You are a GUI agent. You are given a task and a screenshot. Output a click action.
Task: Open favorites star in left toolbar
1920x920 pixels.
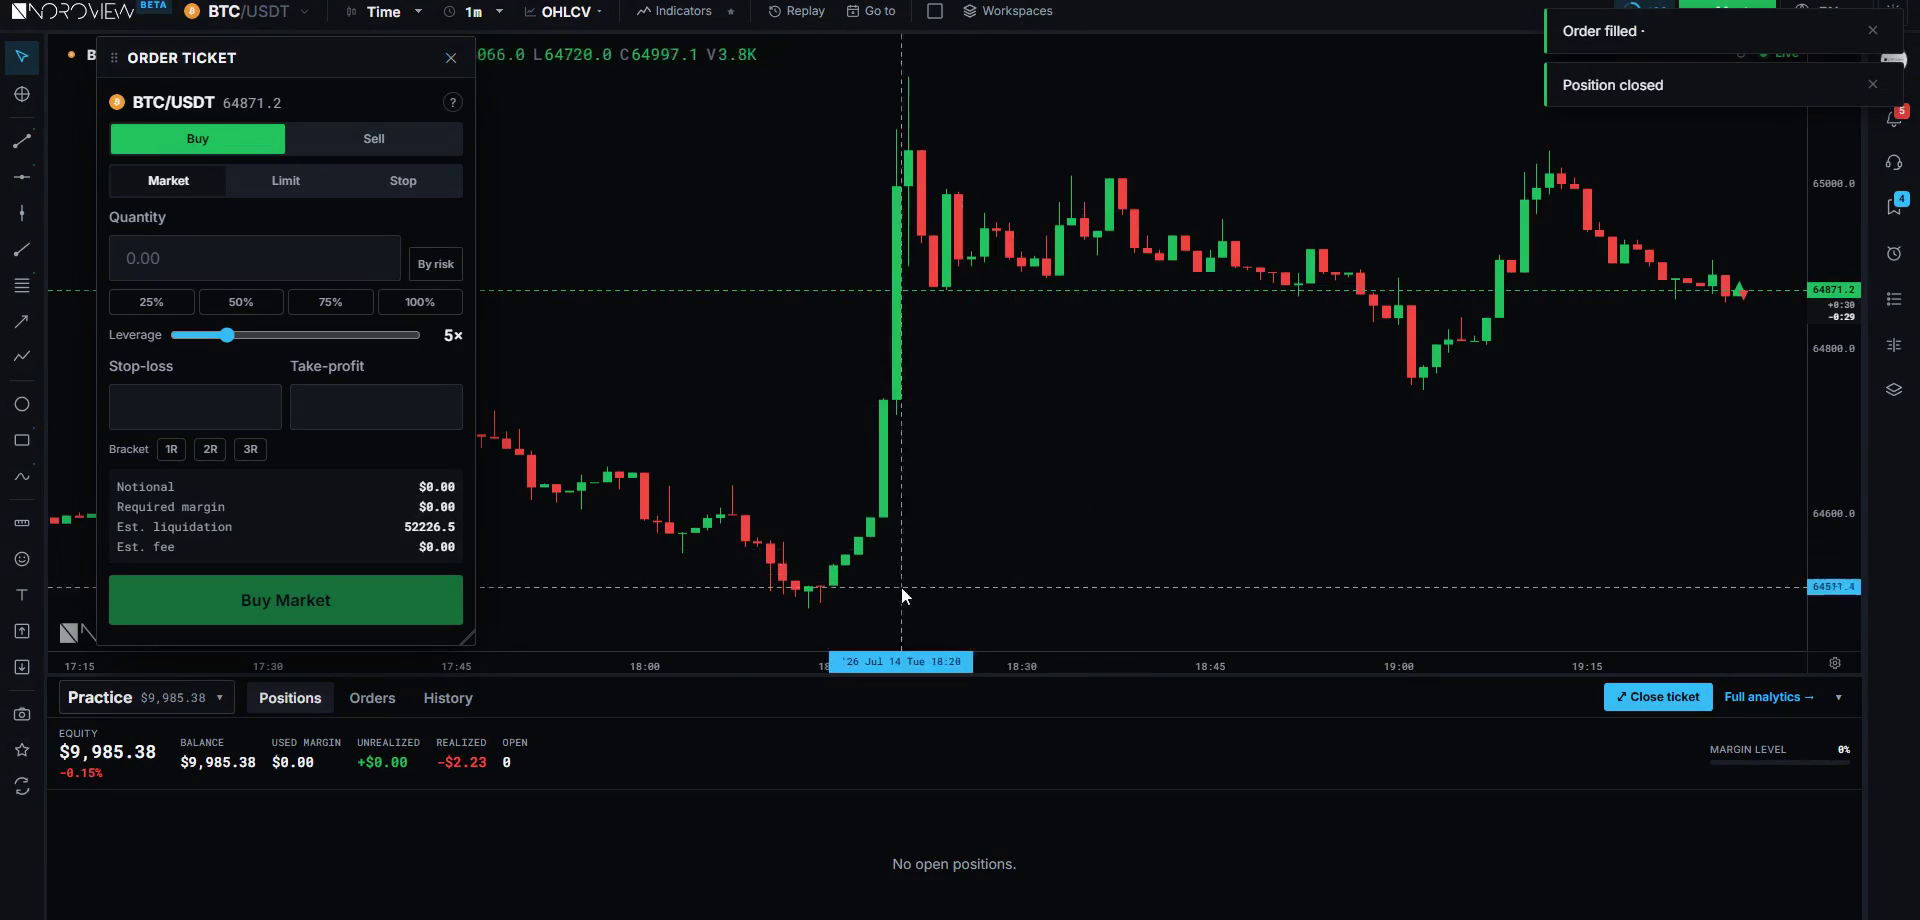coord(22,750)
